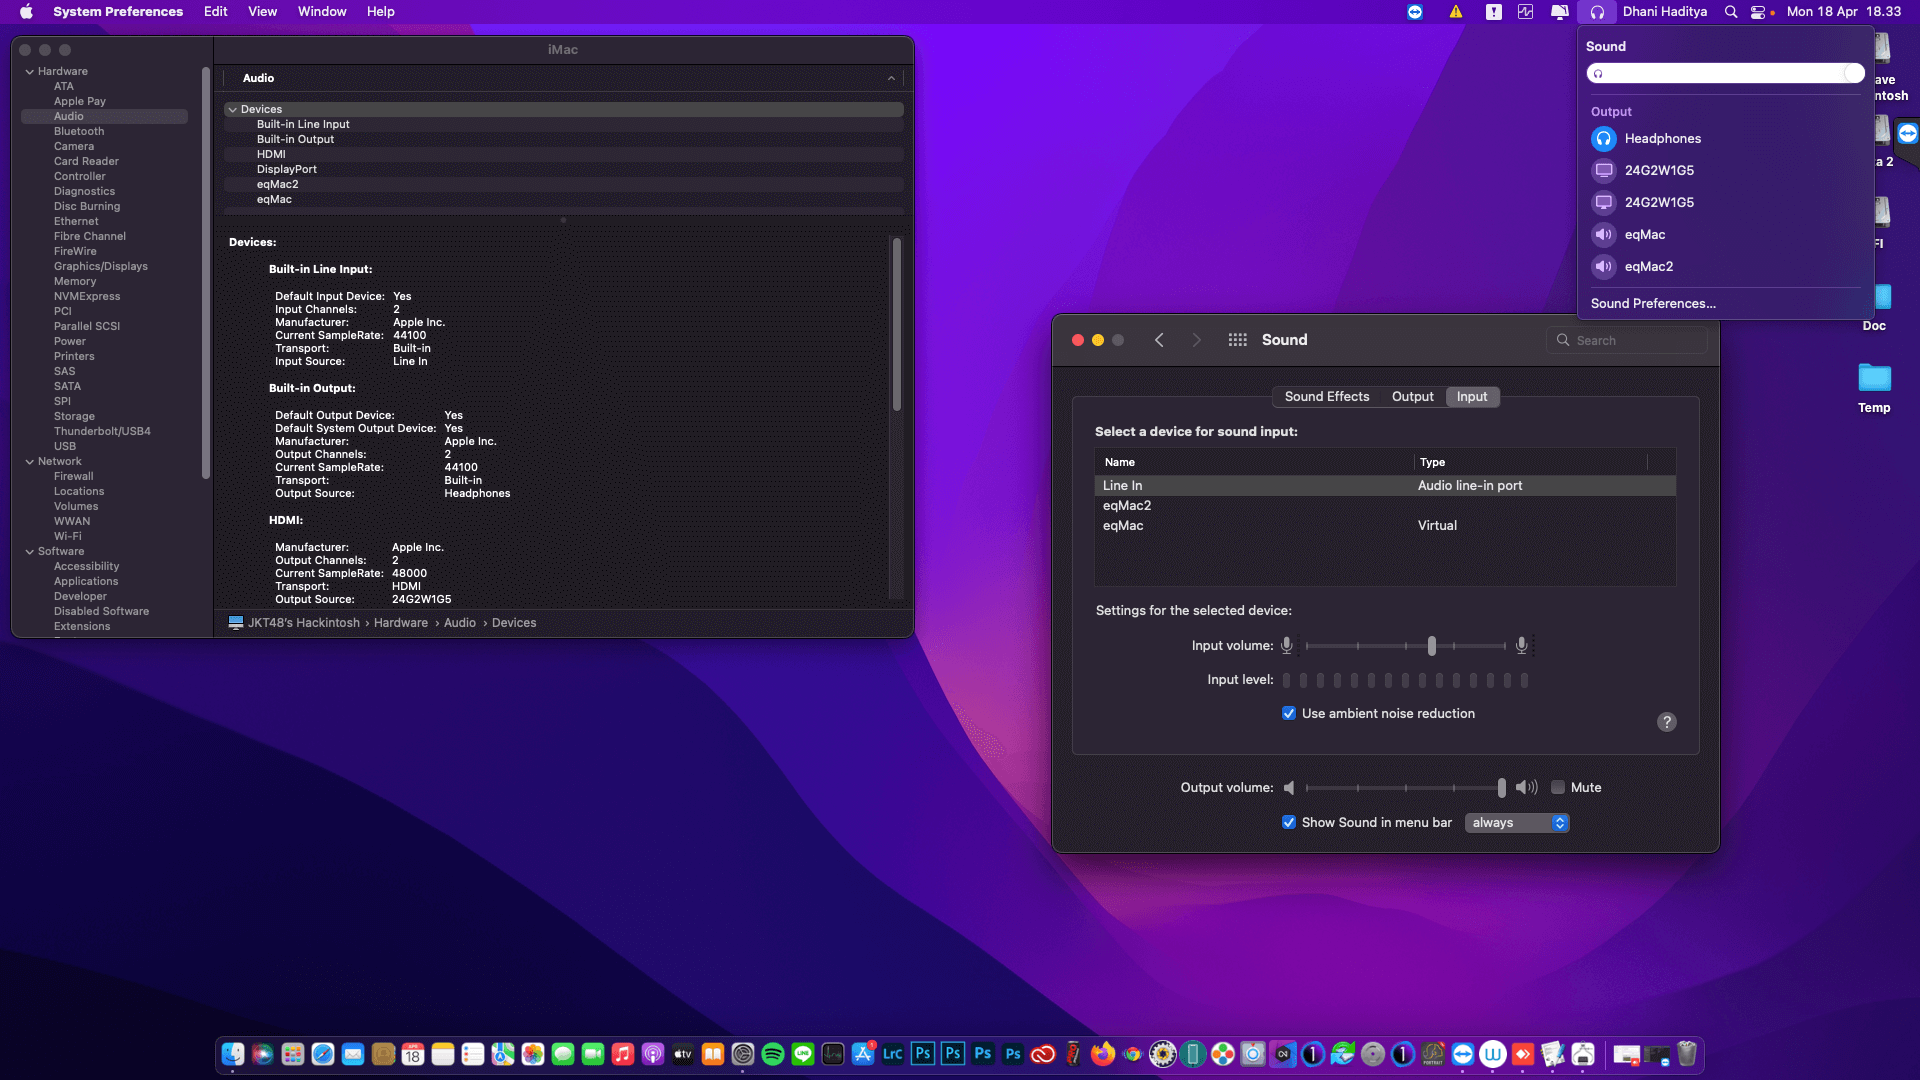This screenshot has height=1080, width=1920.
Task: Click the Spotlight search icon in menu bar
Action: click(x=1731, y=12)
